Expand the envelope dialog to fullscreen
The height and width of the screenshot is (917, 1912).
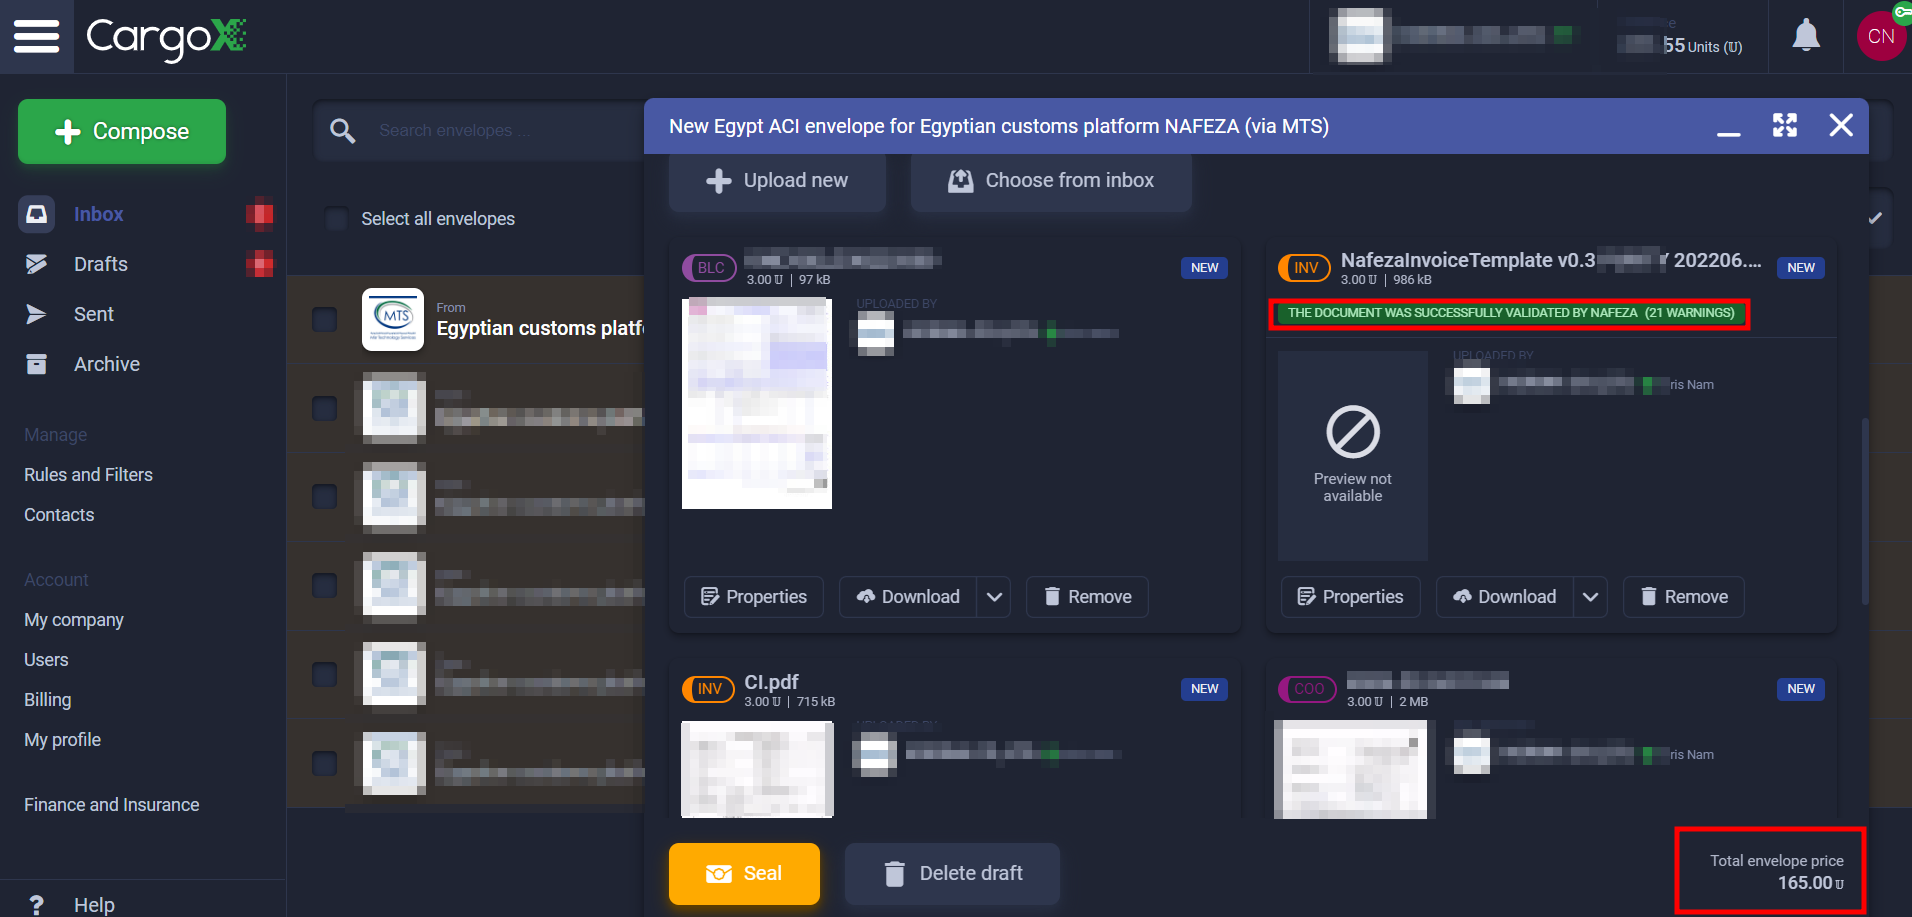(x=1785, y=125)
